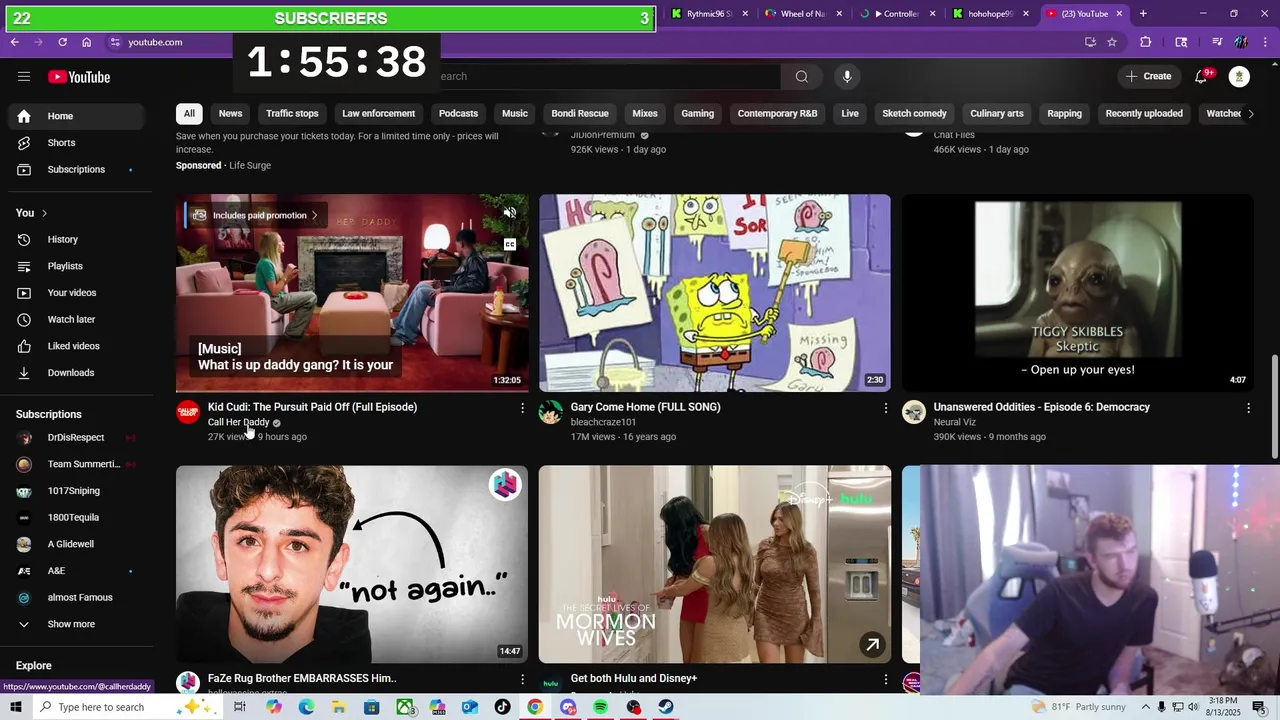
Task: Open Downloads in the sidebar
Action: click(76, 373)
